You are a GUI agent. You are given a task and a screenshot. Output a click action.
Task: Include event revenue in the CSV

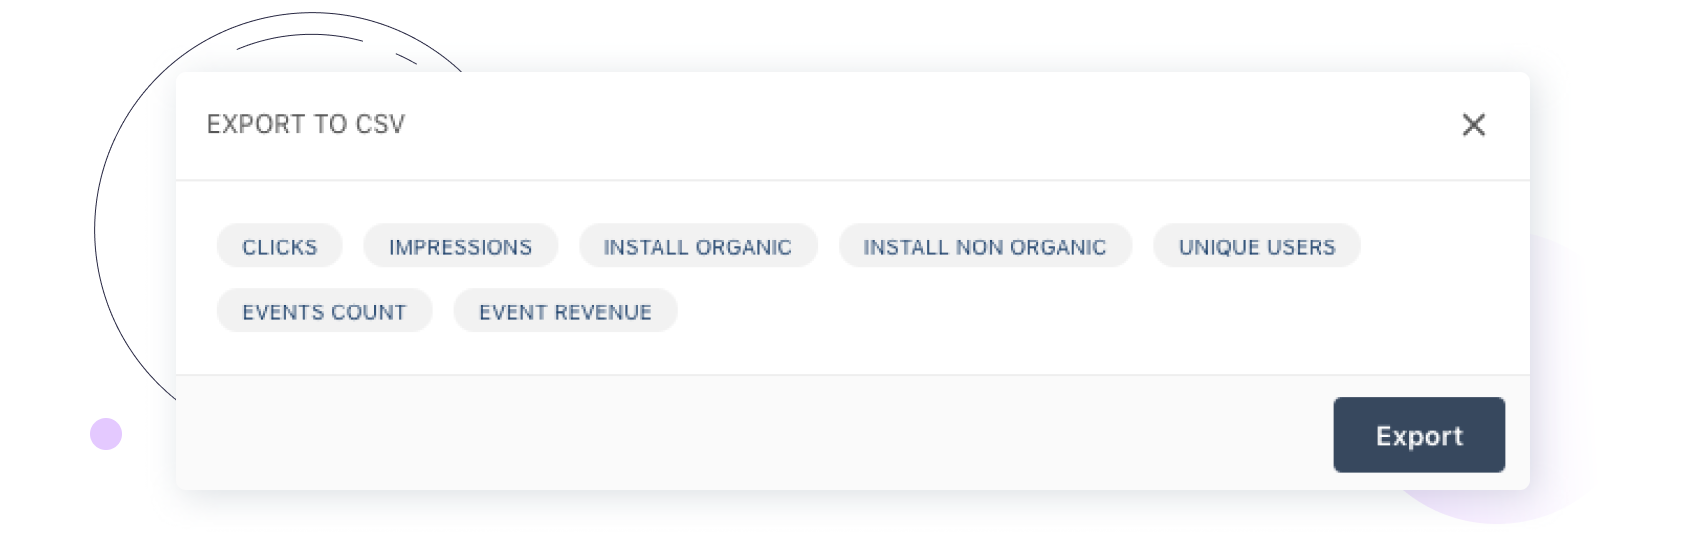click(565, 312)
